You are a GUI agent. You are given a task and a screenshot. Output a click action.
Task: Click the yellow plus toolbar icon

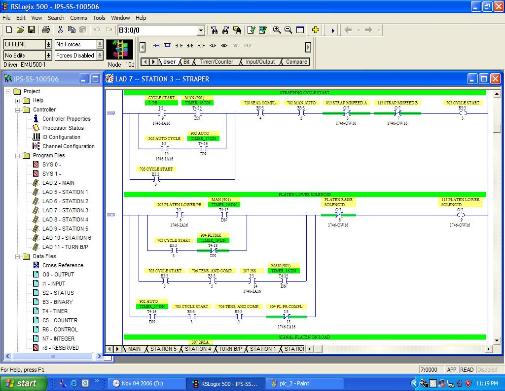point(315,30)
